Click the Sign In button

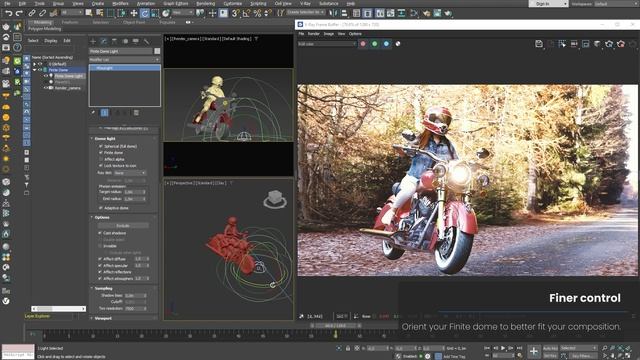548,4
